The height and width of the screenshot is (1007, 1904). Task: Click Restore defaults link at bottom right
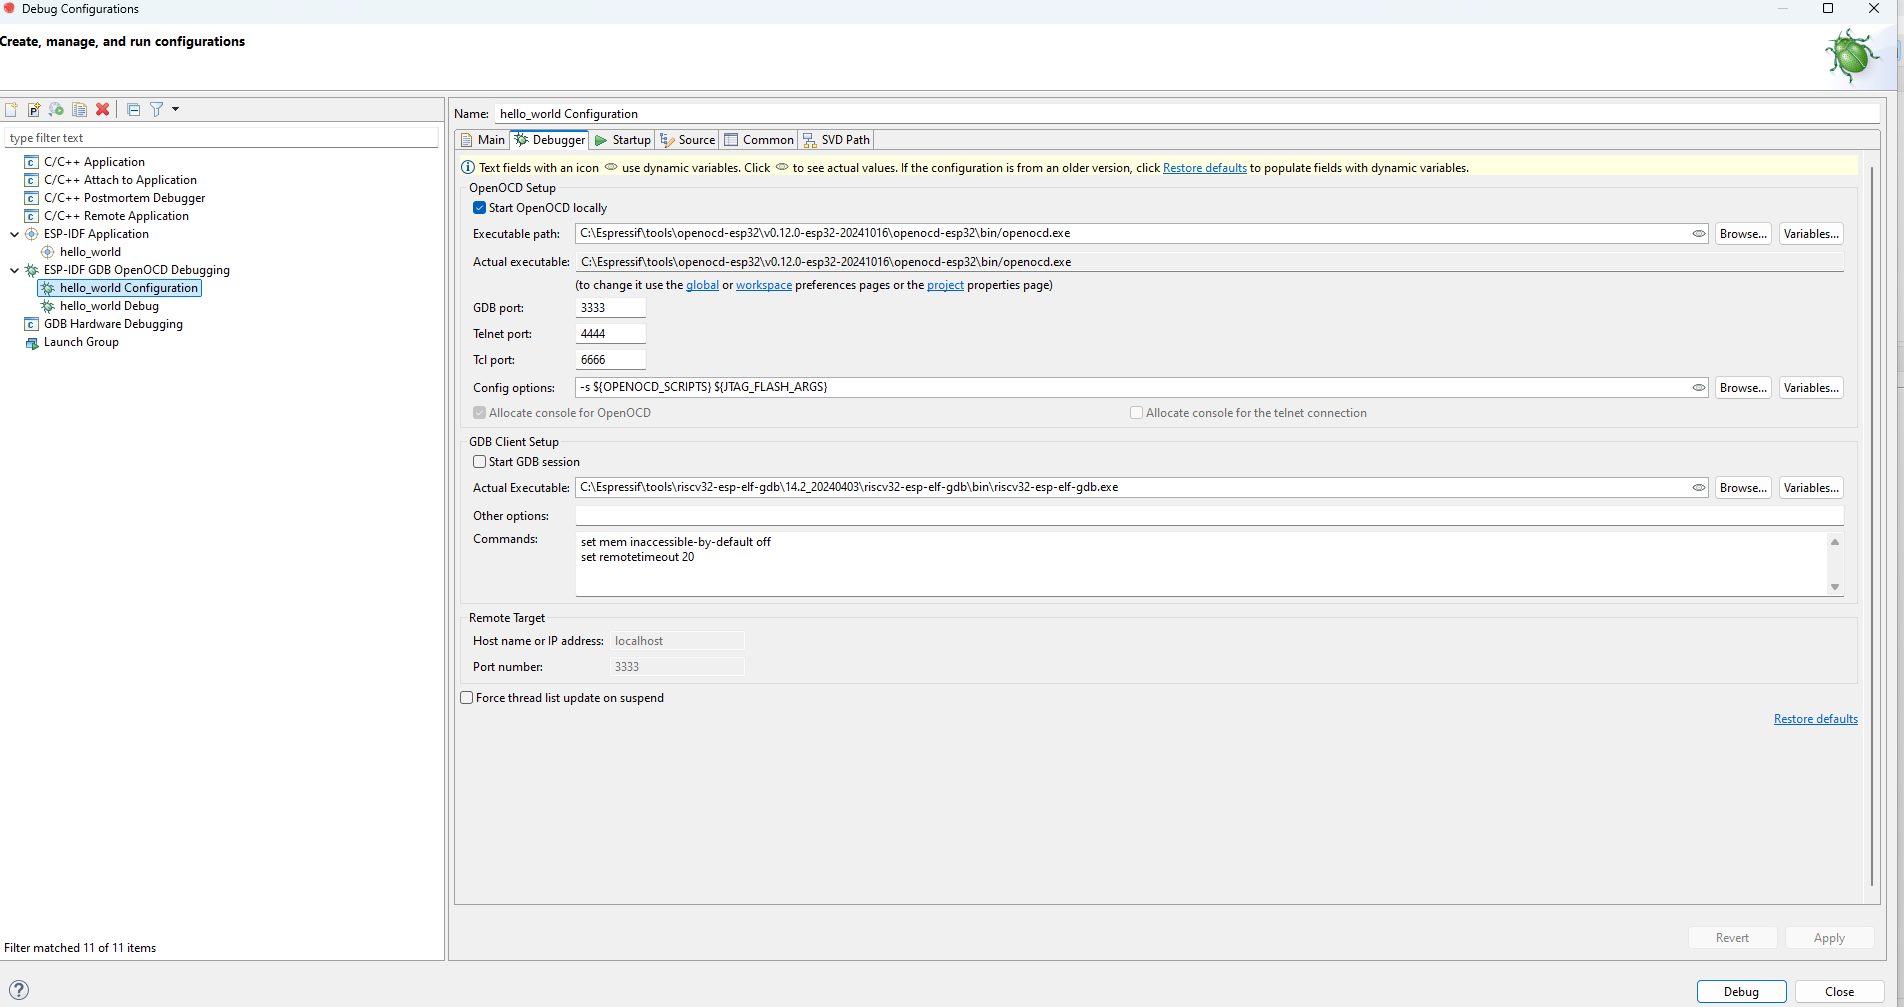point(1815,719)
